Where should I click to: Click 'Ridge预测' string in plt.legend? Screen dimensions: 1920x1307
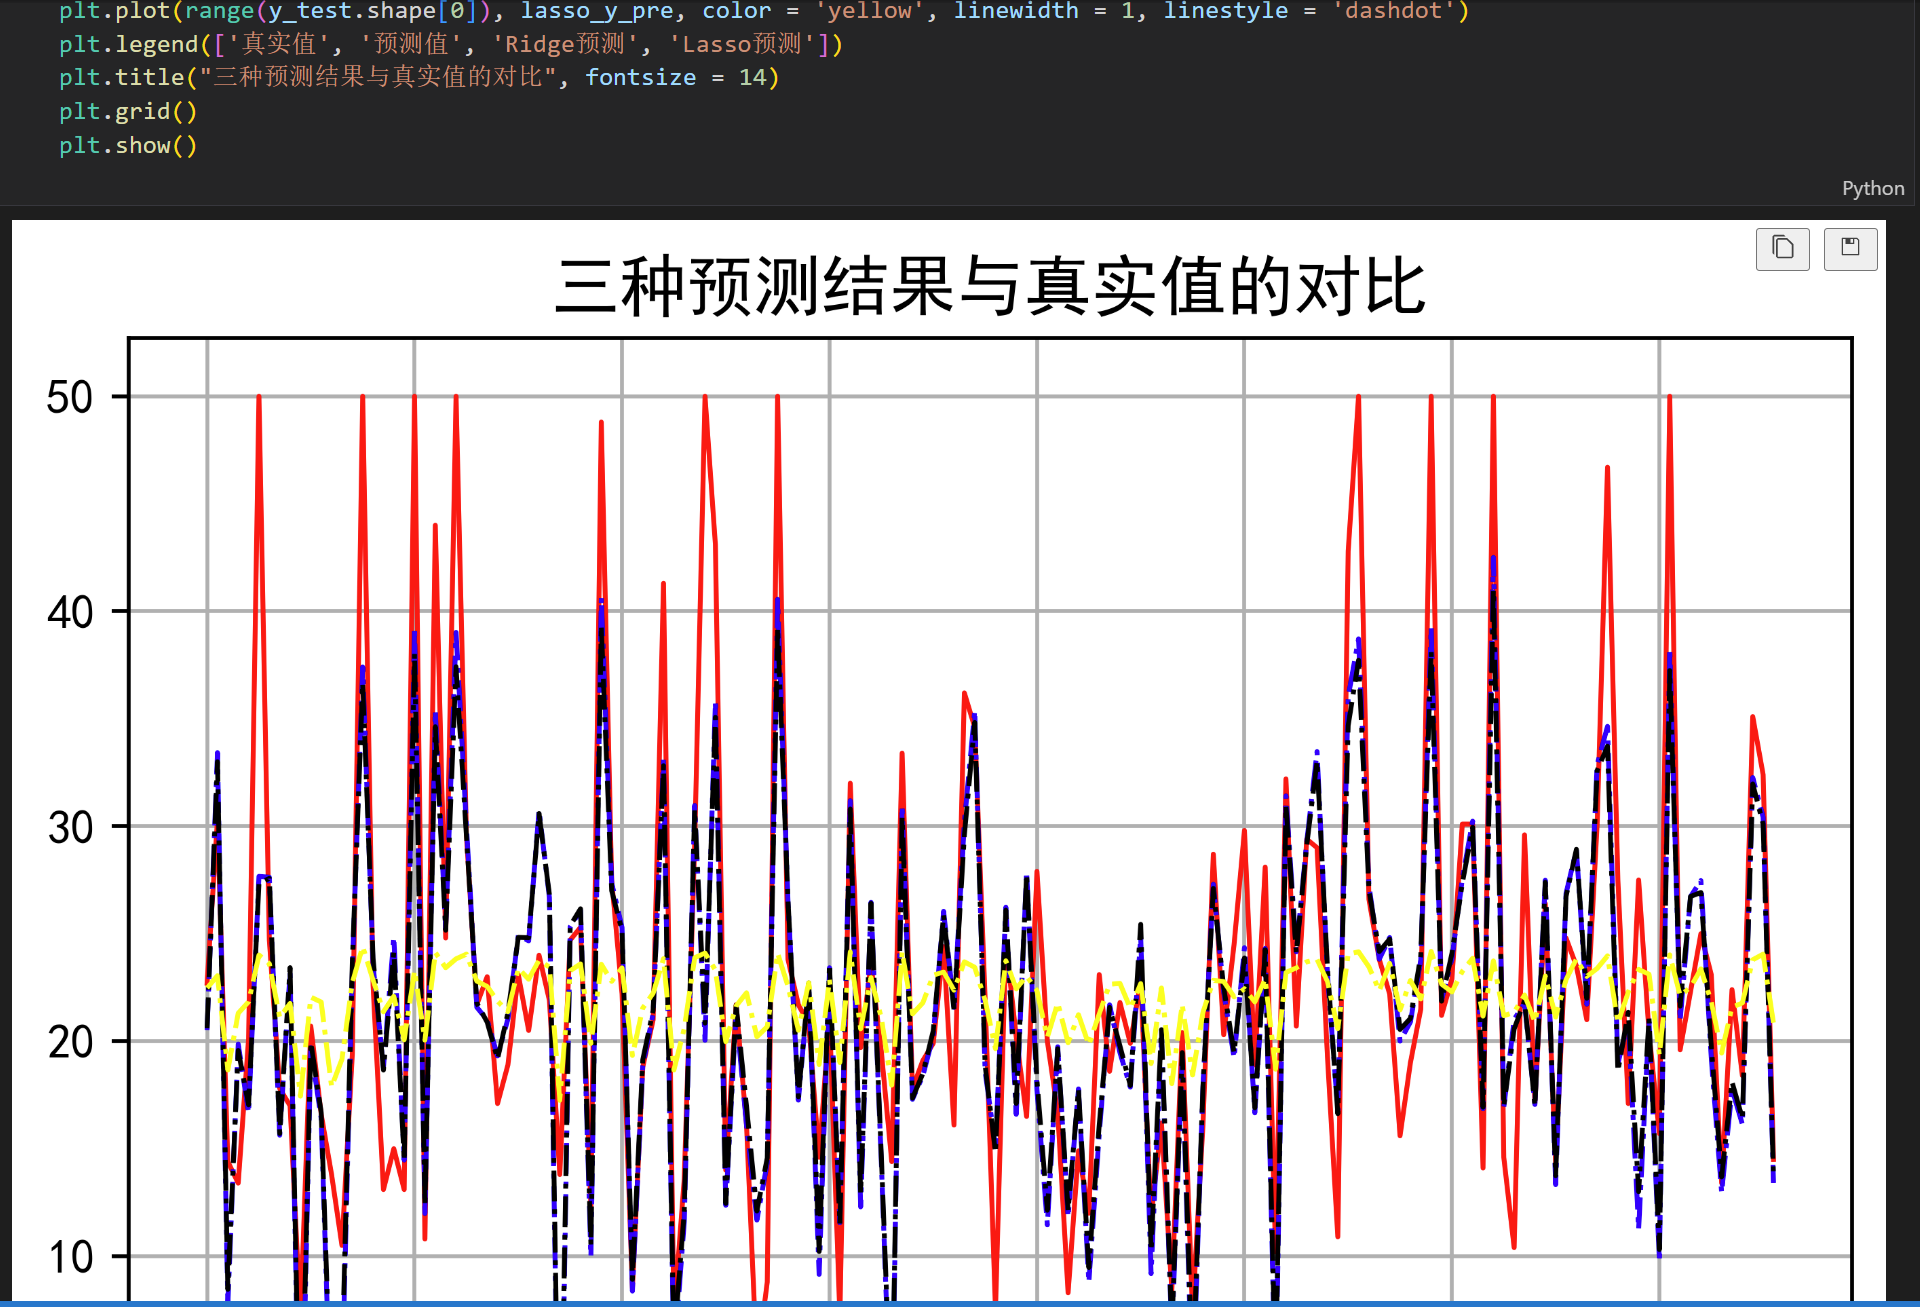(x=564, y=44)
